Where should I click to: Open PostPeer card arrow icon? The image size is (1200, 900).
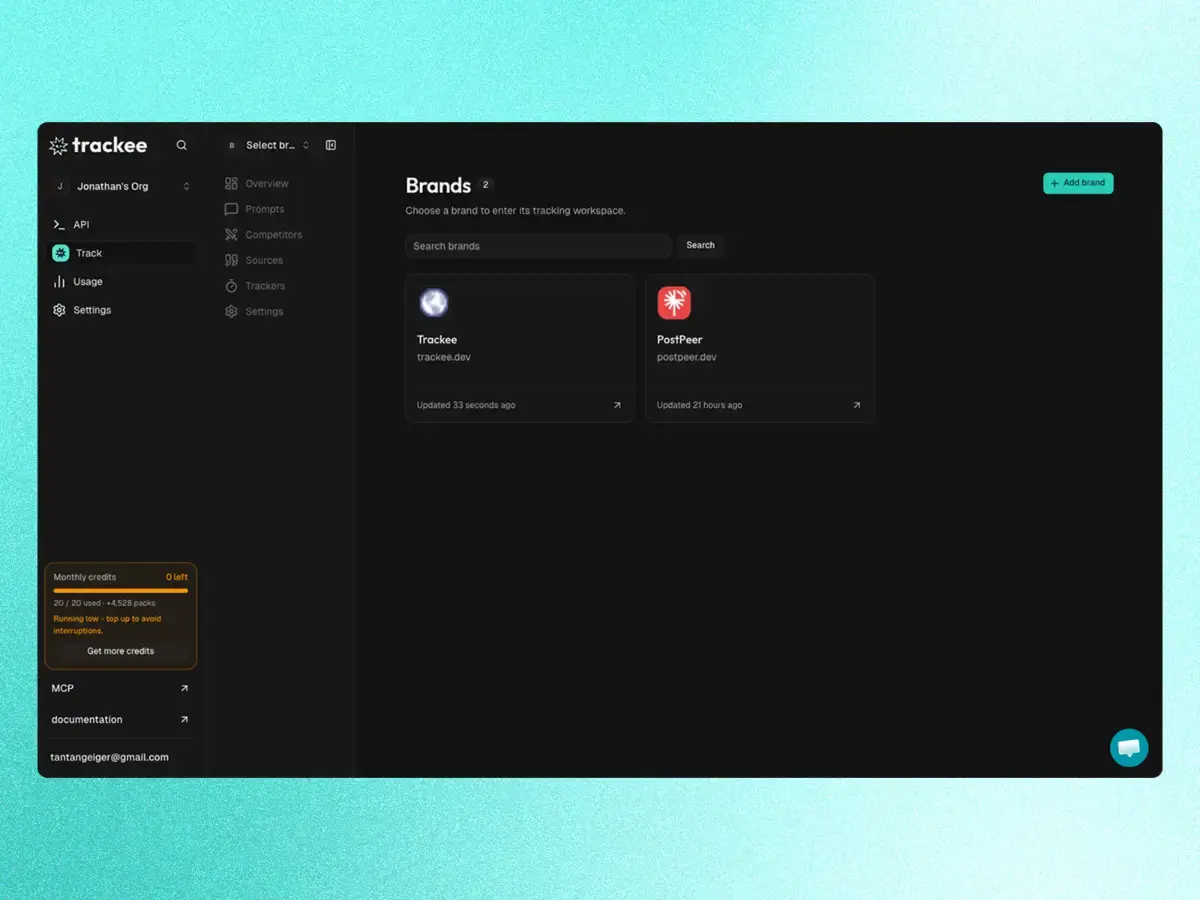(856, 405)
